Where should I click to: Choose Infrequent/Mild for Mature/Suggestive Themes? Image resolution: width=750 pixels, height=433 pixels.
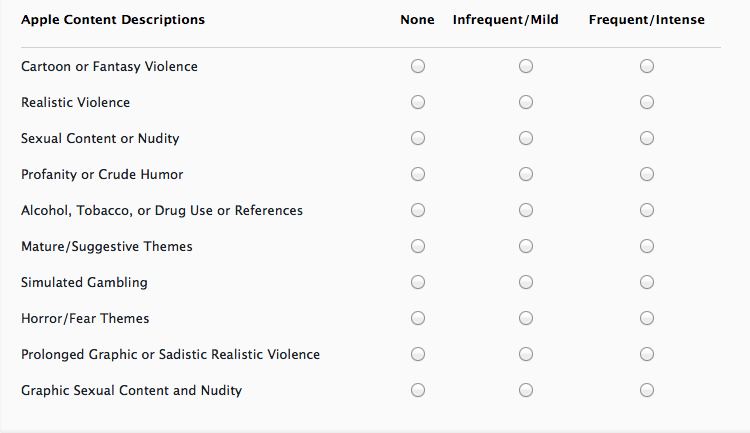(526, 246)
